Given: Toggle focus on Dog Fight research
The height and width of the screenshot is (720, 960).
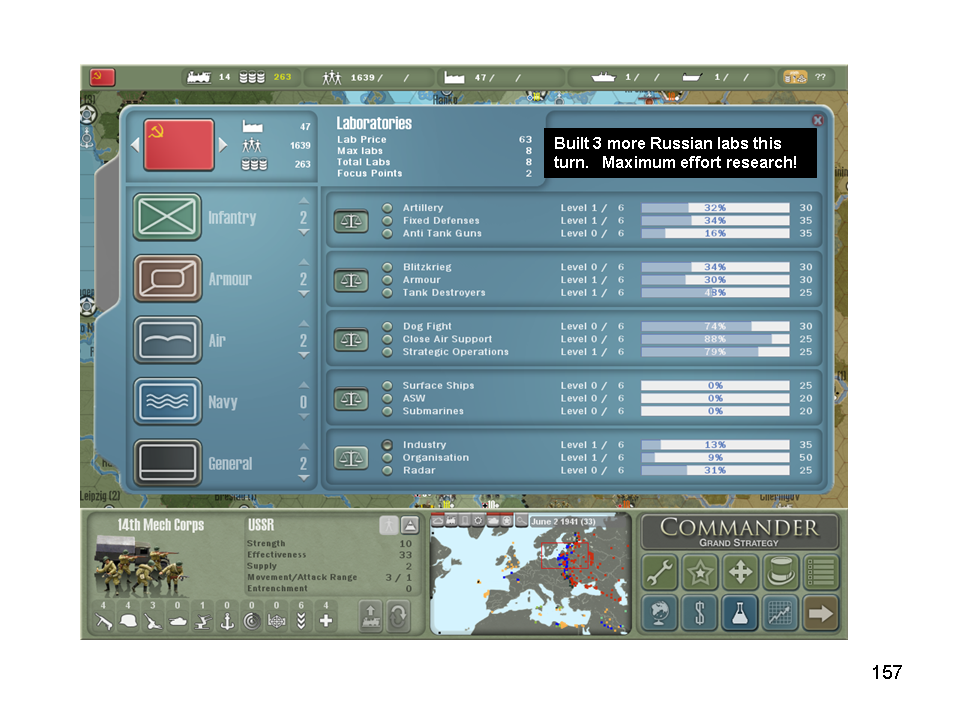Looking at the screenshot, I should pyautogui.click(x=387, y=326).
